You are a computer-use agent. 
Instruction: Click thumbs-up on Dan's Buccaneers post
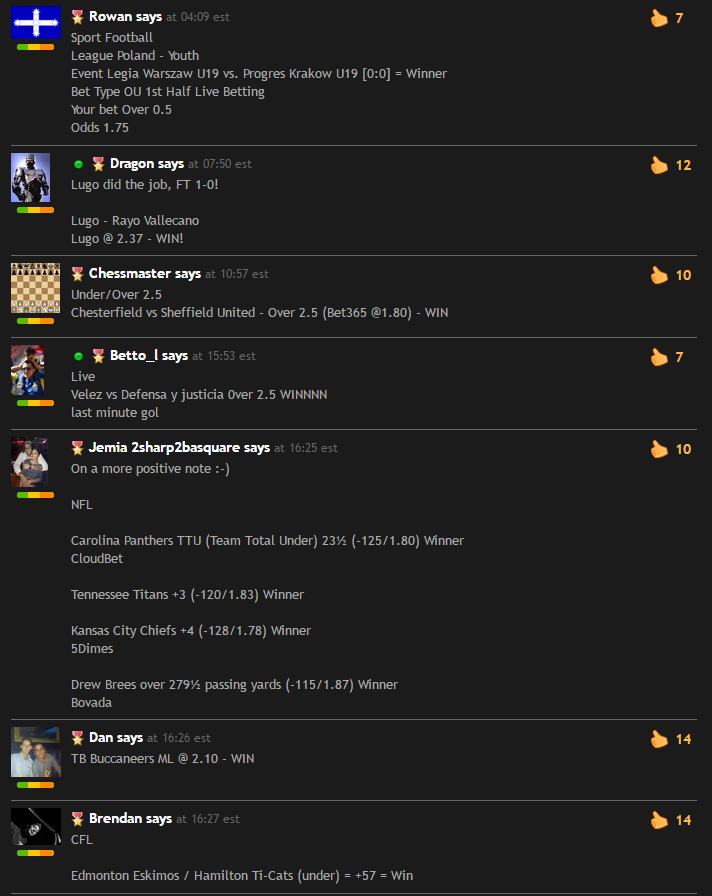point(659,739)
